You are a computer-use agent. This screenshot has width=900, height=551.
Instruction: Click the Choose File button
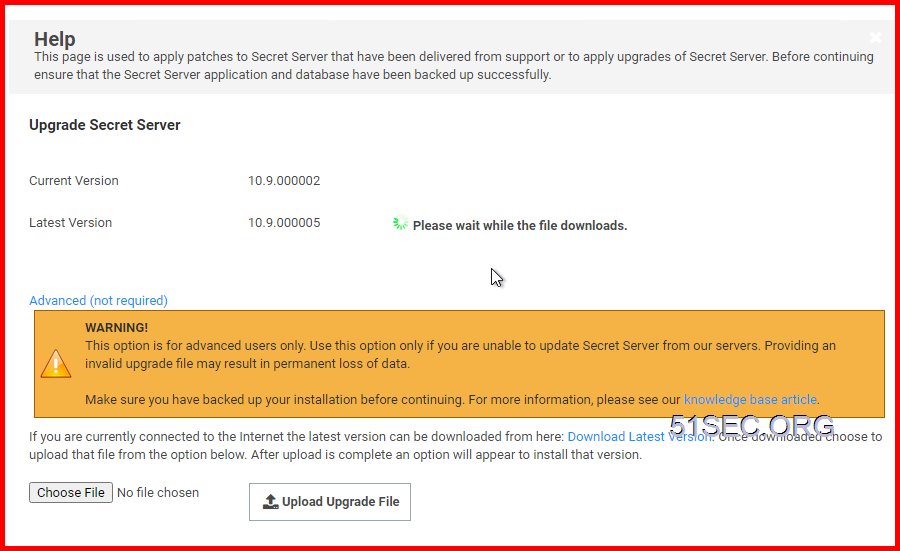click(x=71, y=492)
